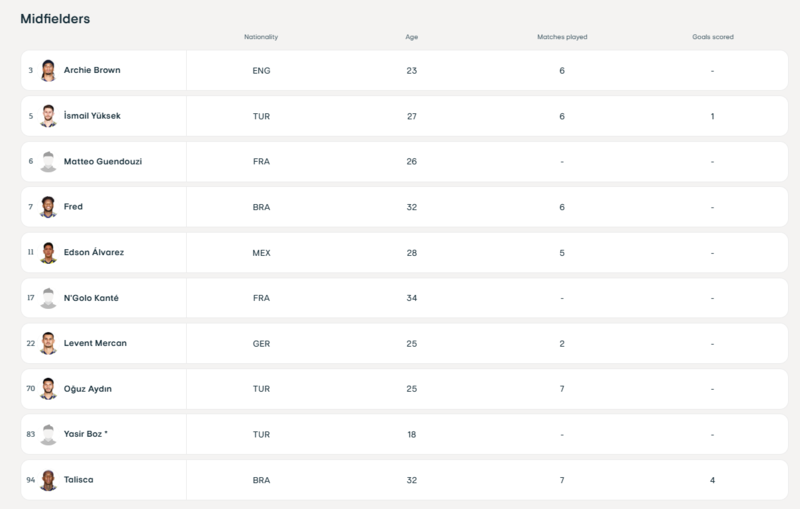The height and width of the screenshot is (509, 800).
Task: Click İsmail Yüksek's avatar image
Action: [48, 116]
